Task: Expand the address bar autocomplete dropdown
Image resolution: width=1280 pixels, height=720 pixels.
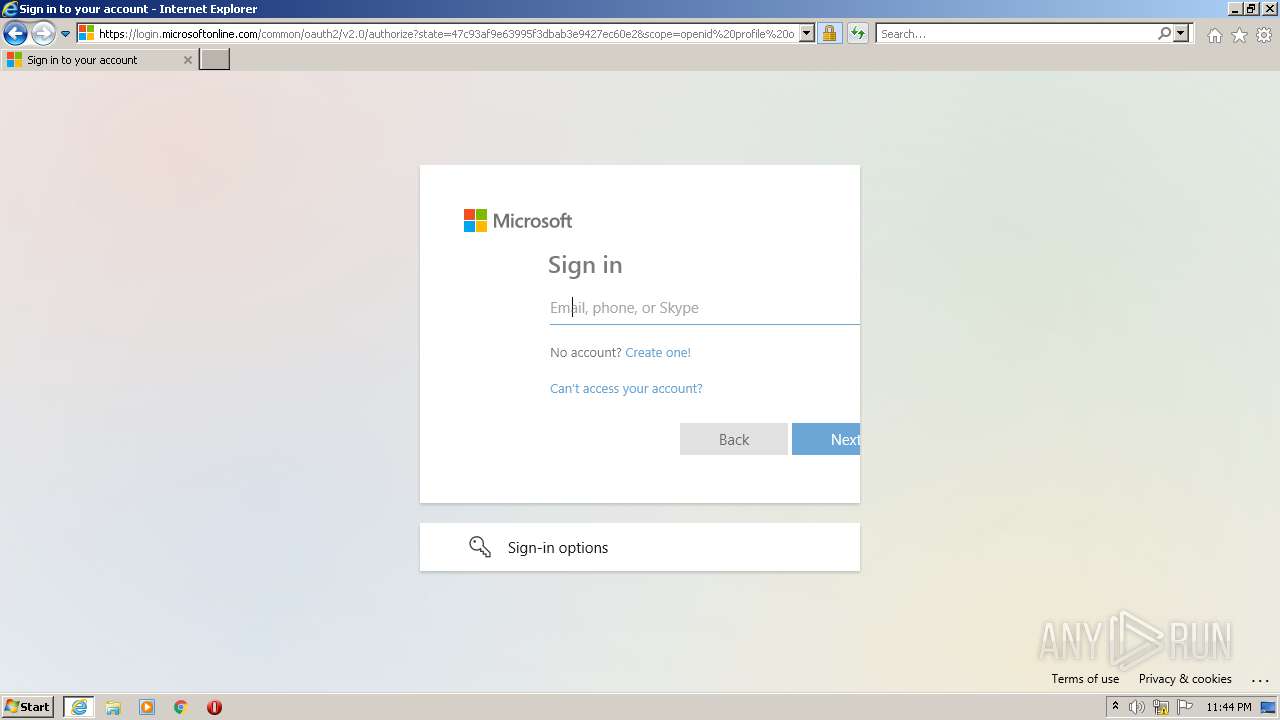Action: pos(807,34)
